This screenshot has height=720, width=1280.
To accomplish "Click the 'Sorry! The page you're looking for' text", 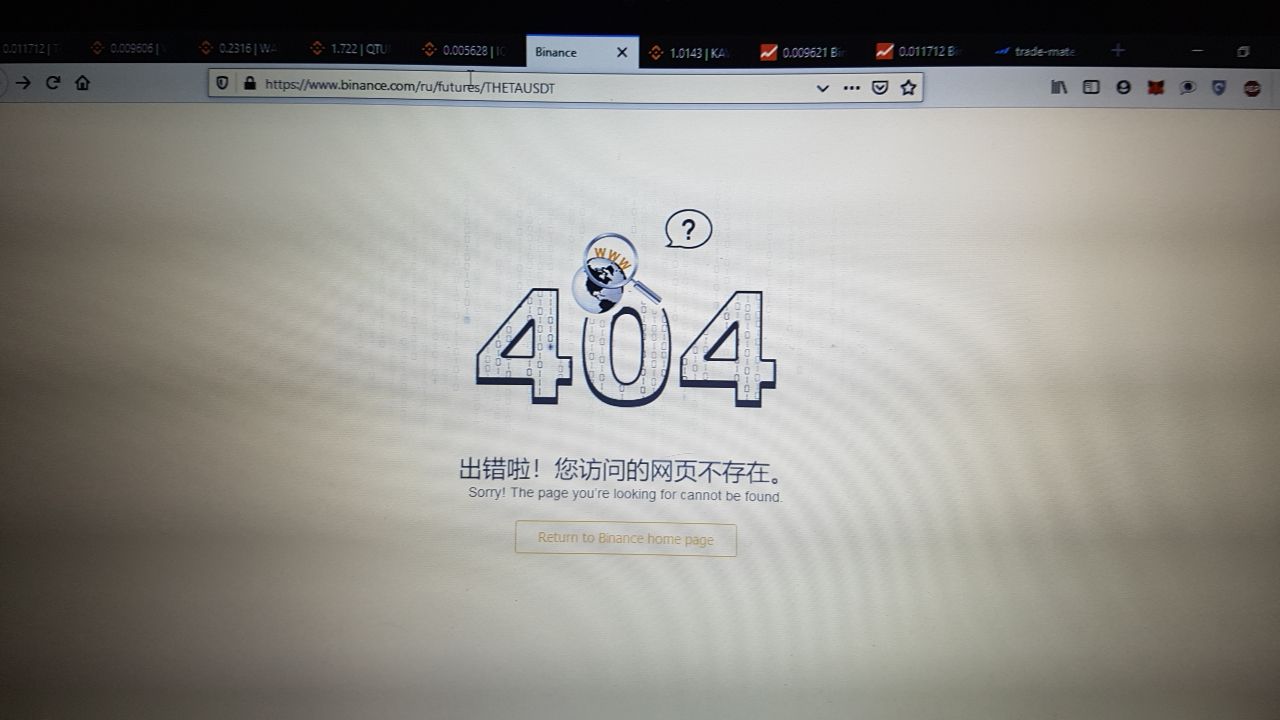I will click(x=625, y=495).
